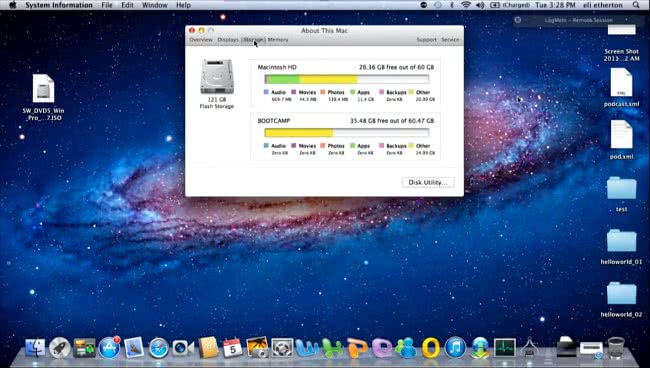Image resolution: width=650 pixels, height=368 pixels.
Task: Open the Apple menu
Action: point(12,5)
